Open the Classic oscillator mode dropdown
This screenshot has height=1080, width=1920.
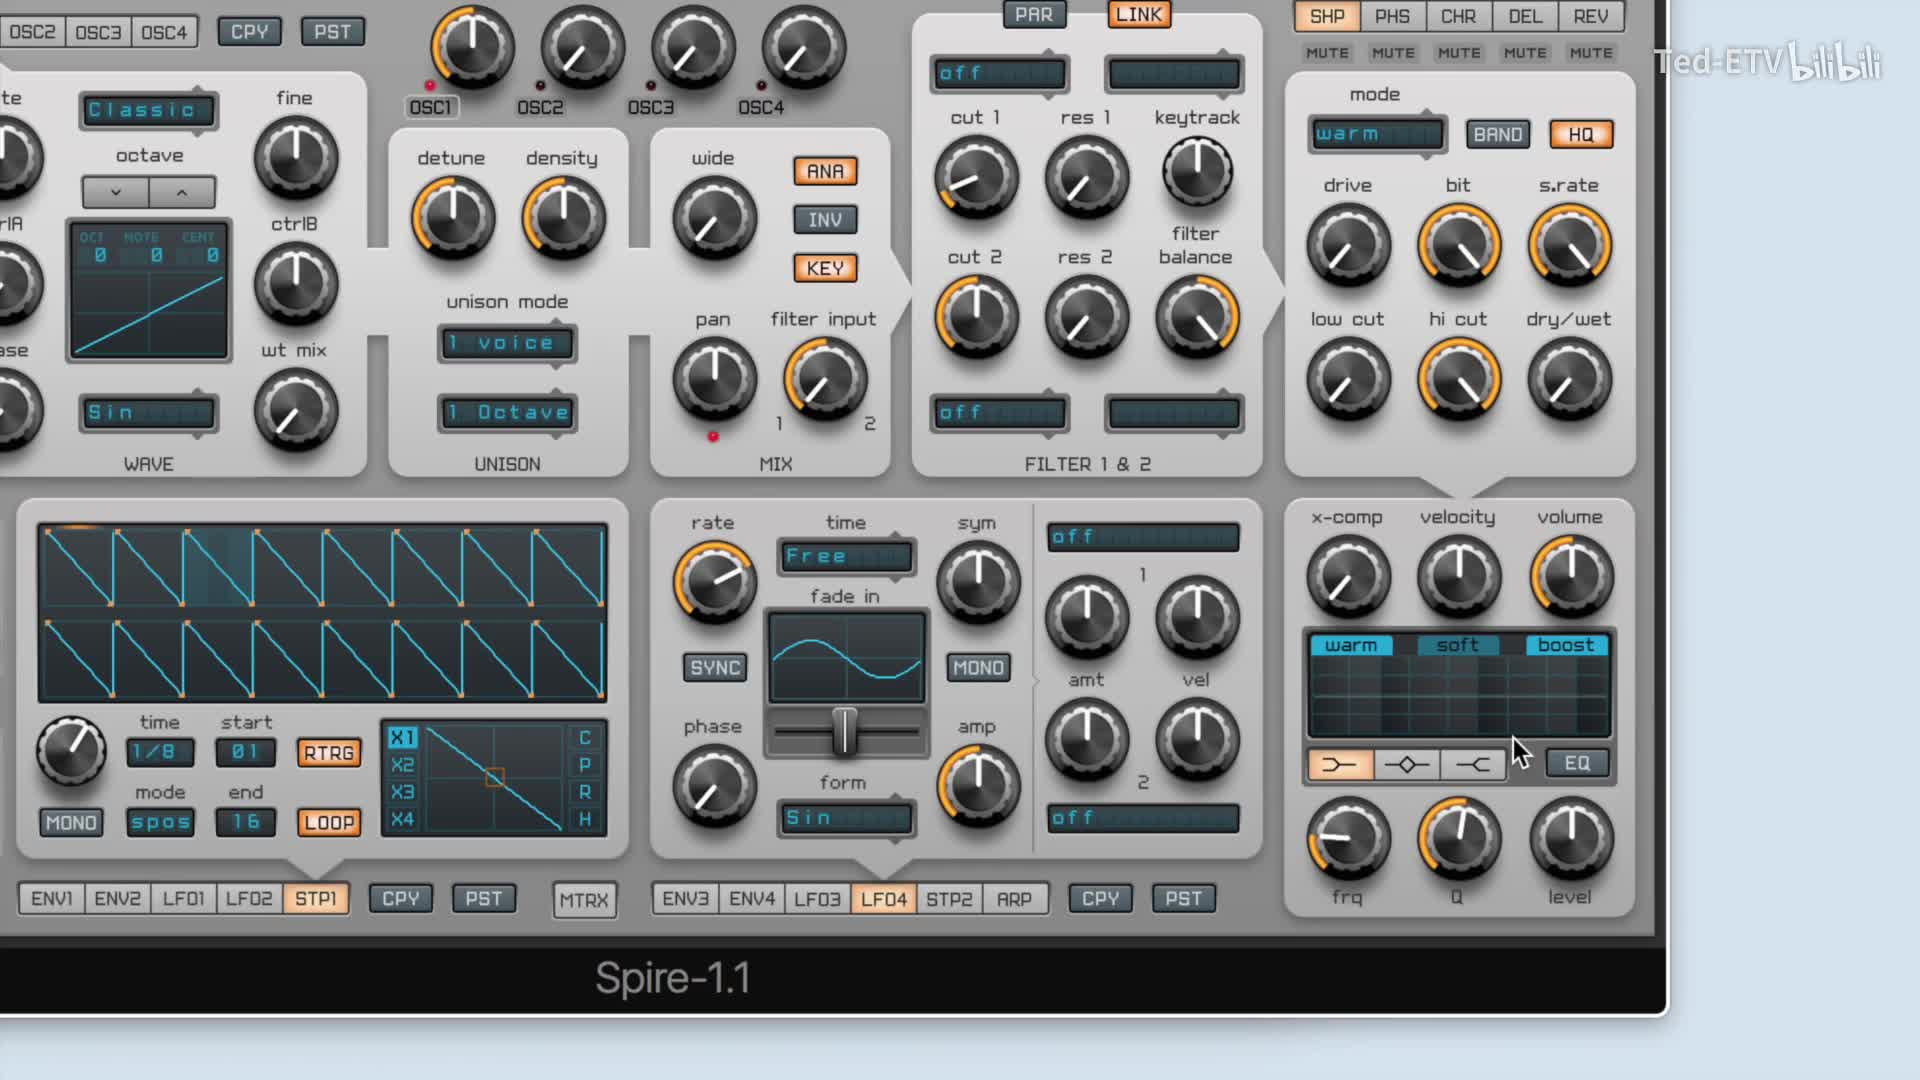[147, 110]
